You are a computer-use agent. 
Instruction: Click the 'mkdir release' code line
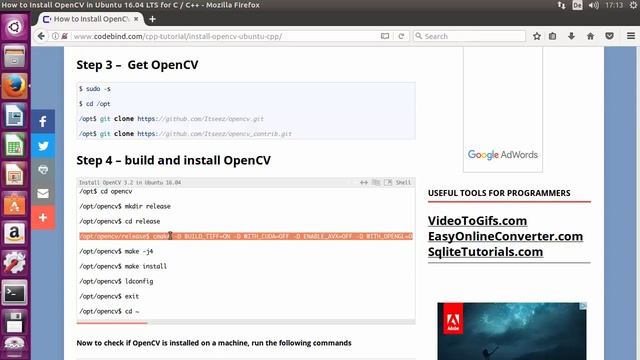[x=125, y=207]
